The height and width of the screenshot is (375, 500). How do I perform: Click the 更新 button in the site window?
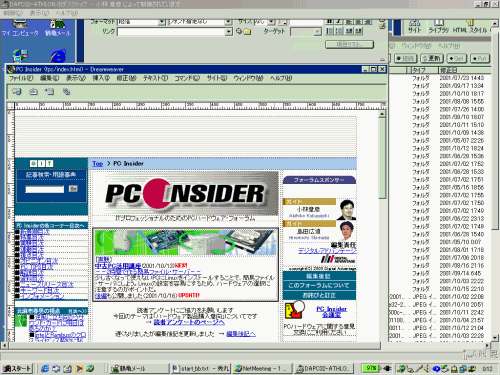(431, 59)
